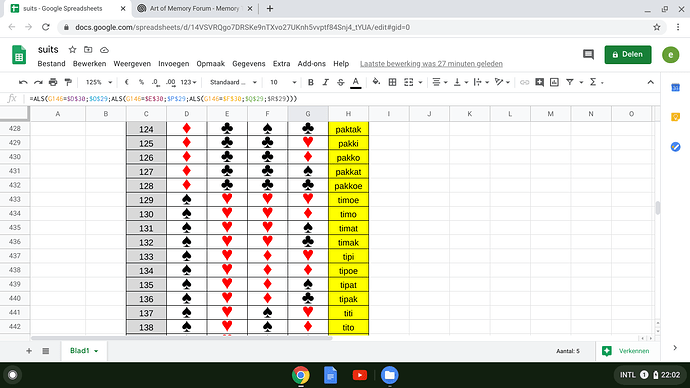Open the font size 10 dropdown
This screenshot has width=690, height=388.
tap(283, 82)
